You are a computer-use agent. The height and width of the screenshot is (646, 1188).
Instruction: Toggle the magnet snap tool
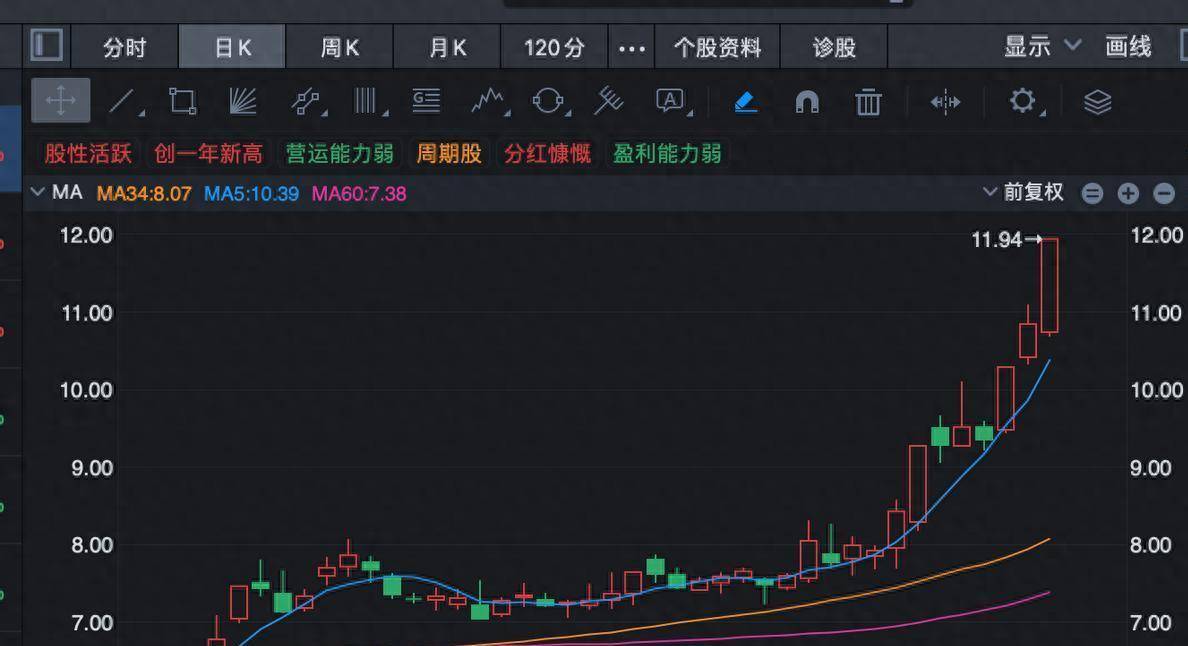pos(807,101)
